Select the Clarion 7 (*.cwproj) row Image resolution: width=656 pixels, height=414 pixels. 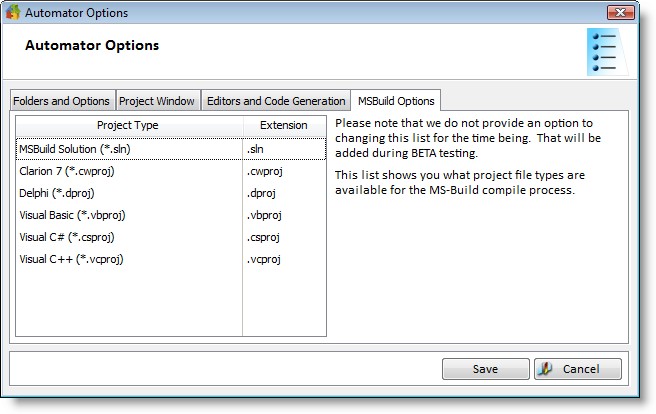click(x=171, y=171)
